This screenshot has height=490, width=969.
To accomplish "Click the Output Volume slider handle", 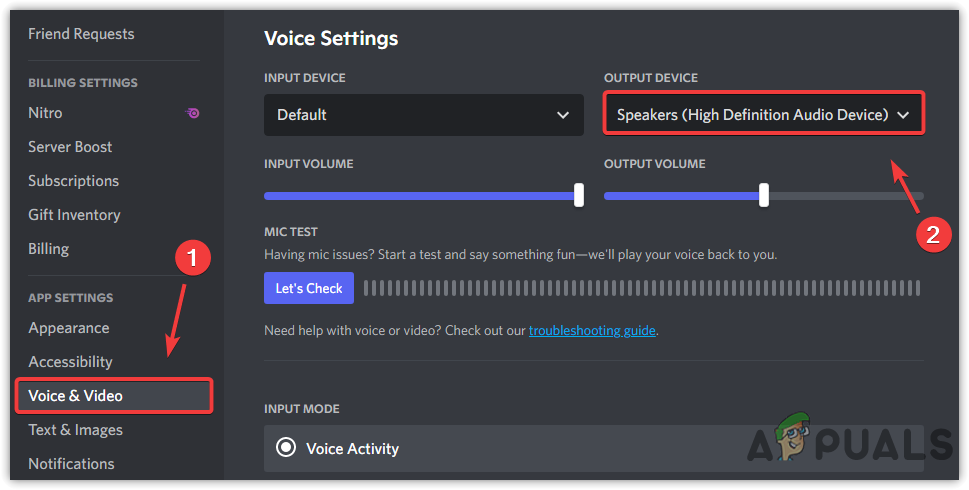I will click(764, 195).
